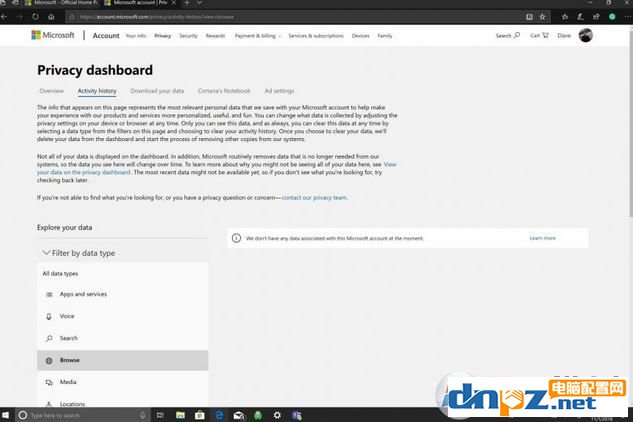Click the green extension icon in toolbar
The height and width of the screenshot is (422, 633).
(612, 17)
